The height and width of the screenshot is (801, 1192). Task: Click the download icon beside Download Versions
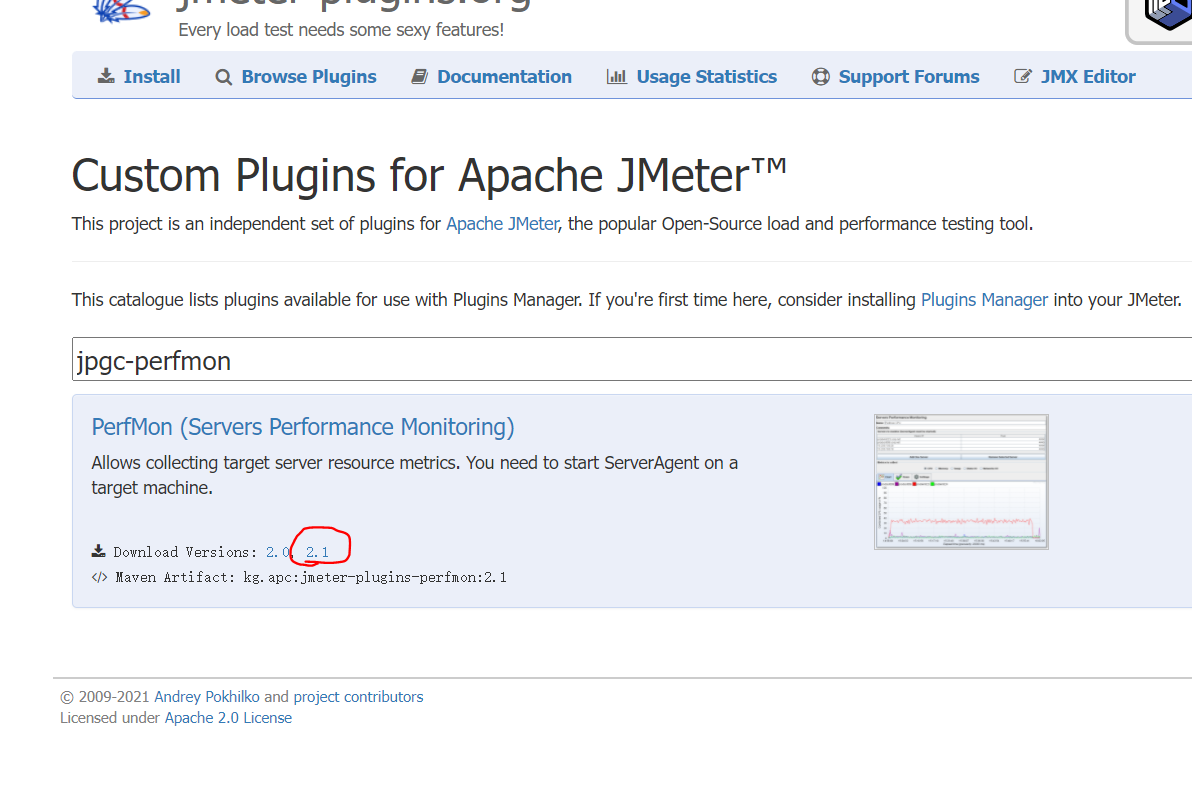coord(99,551)
